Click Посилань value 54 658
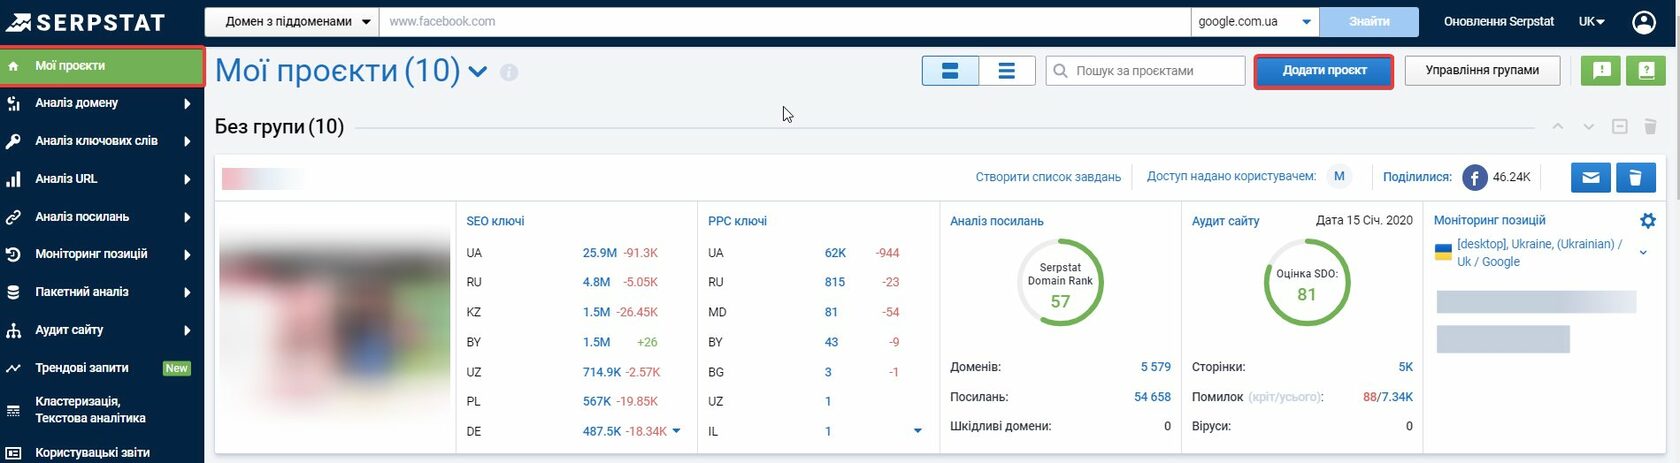This screenshot has height=463, width=1680. coord(1152,397)
